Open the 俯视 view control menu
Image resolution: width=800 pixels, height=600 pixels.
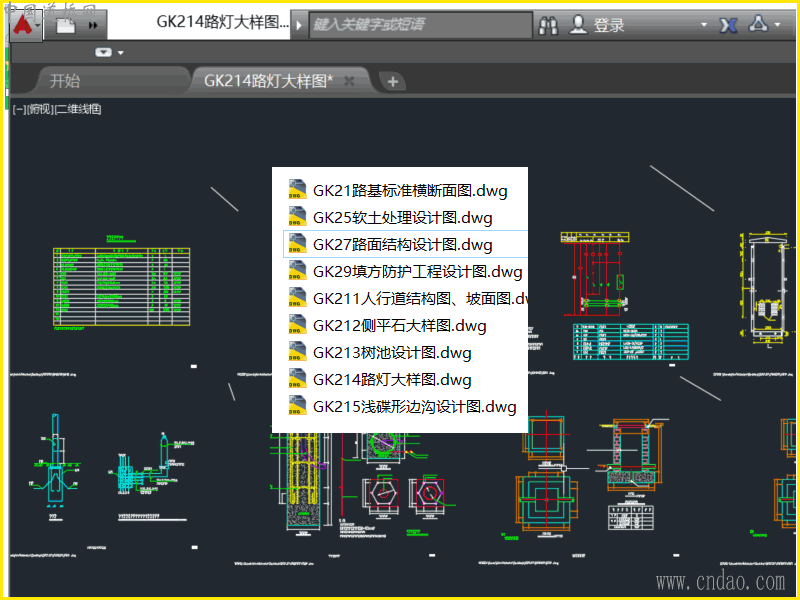40,109
